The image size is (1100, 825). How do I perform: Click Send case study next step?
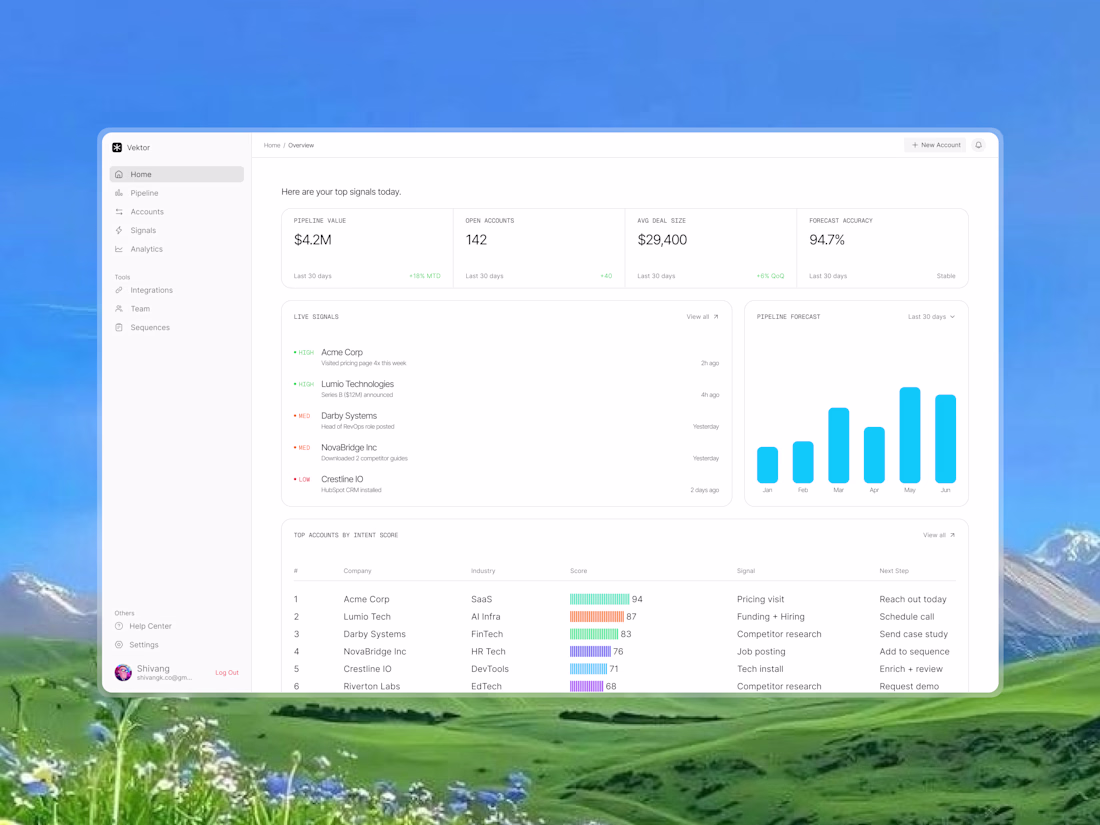tap(913, 634)
